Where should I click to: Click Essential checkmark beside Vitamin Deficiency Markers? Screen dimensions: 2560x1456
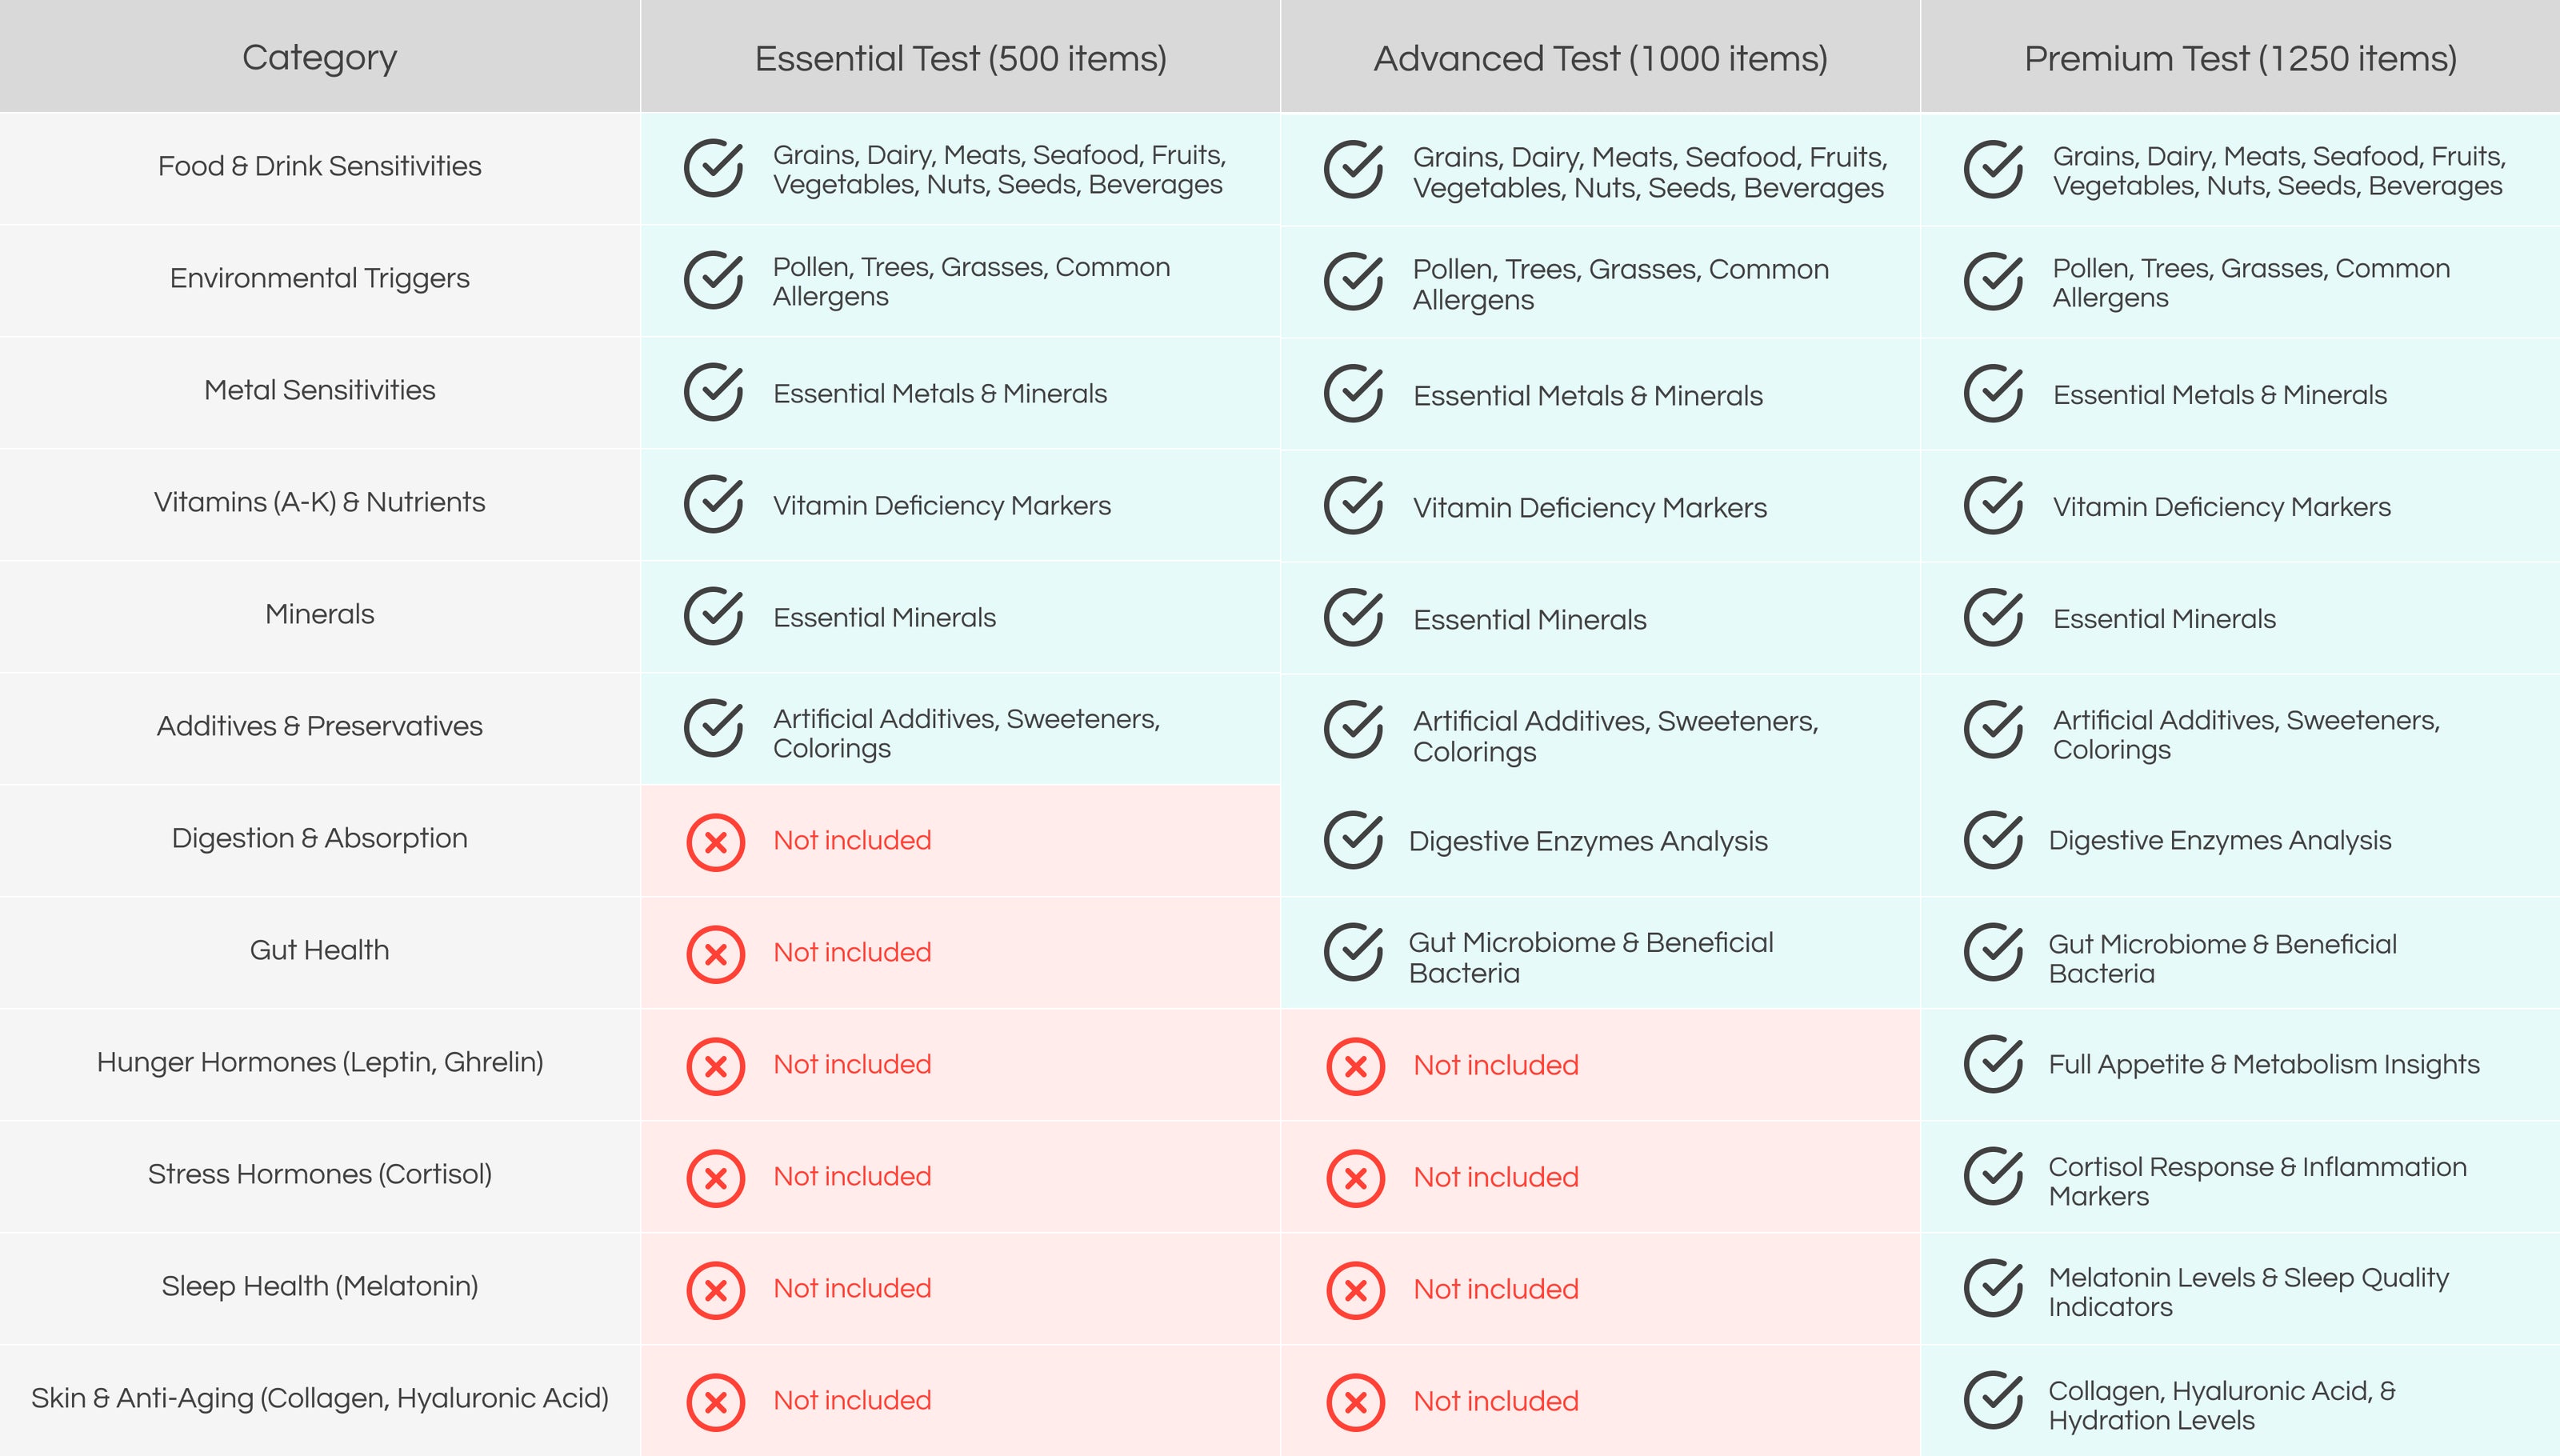click(713, 504)
